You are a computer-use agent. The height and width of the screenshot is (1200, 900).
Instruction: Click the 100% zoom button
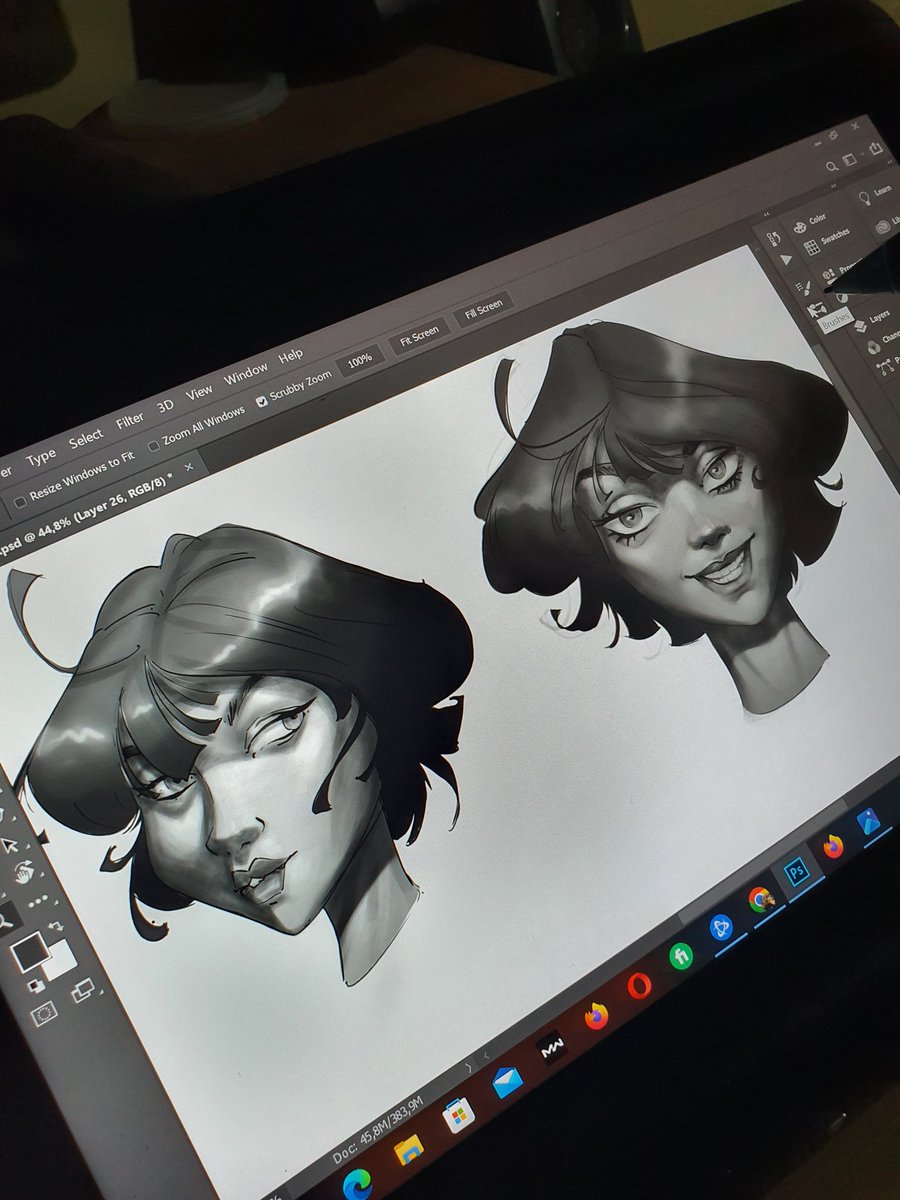pyautogui.click(x=360, y=359)
